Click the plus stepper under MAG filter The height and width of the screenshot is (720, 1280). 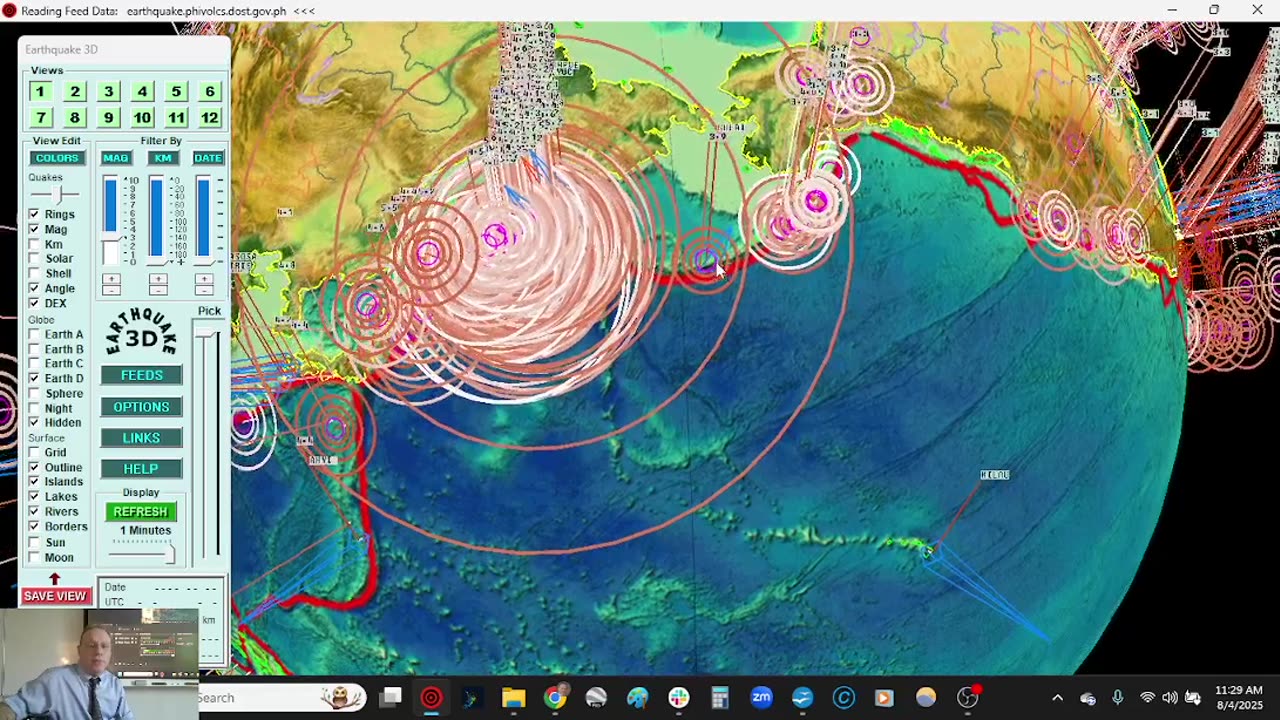(x=111, y=279)
